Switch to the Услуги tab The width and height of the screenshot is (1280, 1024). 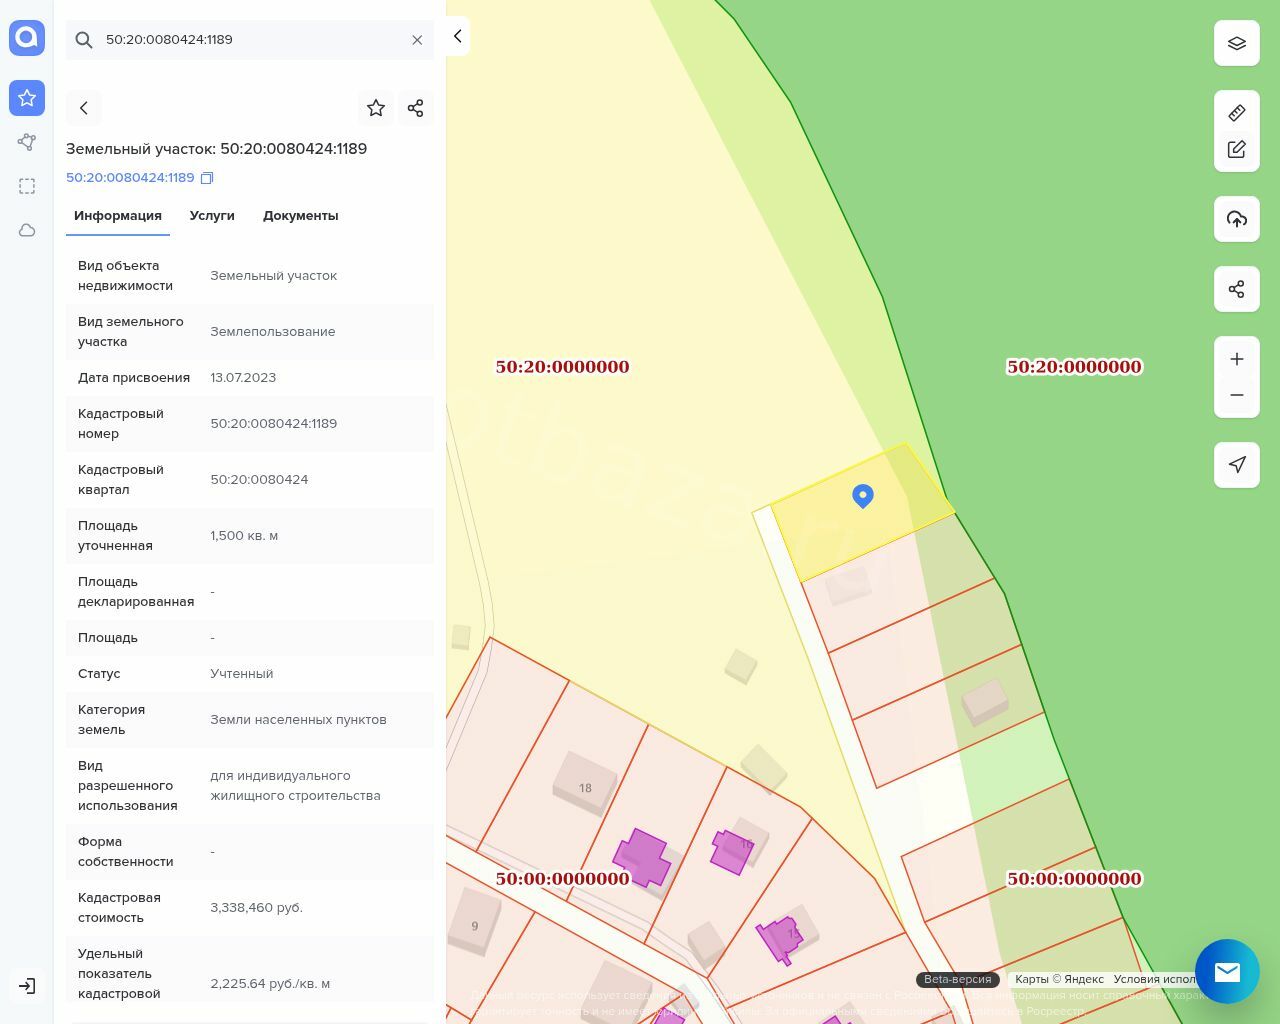coord(212,216)
